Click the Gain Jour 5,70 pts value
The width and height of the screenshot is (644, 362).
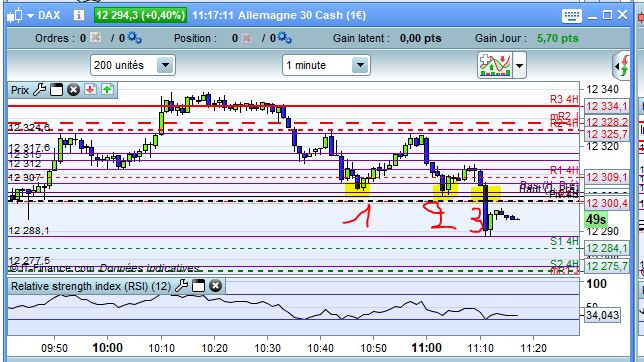(557, 38)
